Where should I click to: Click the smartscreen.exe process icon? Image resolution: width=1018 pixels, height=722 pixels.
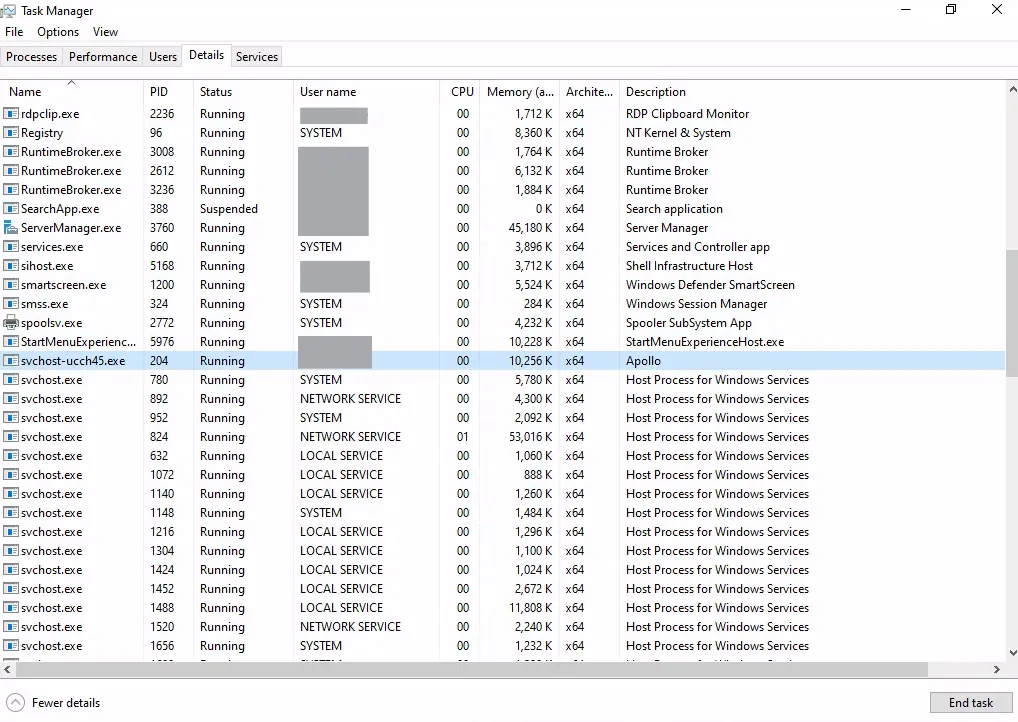pyautogui.click(x=12, y=284)
